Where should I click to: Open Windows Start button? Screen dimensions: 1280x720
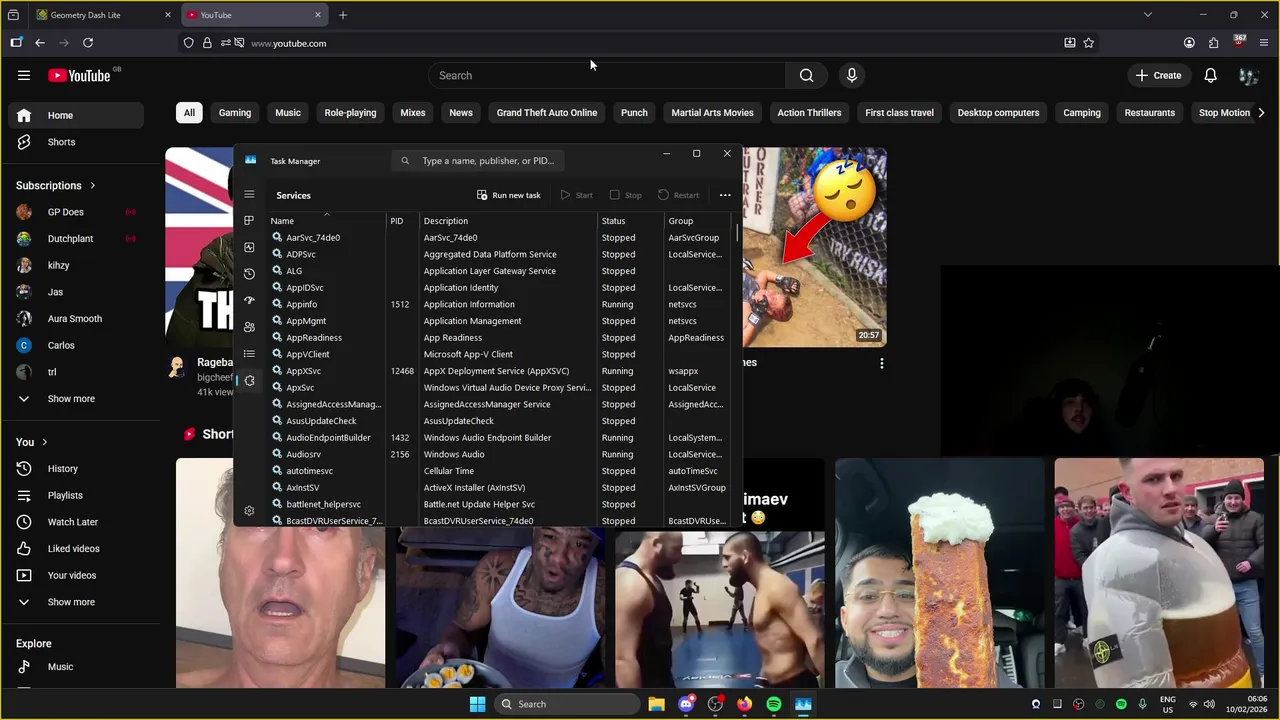[477, 704]
